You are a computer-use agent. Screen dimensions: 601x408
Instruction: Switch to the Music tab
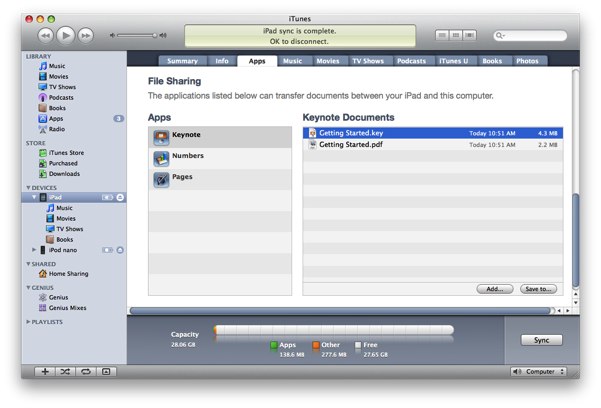click(x=292, y=61)
